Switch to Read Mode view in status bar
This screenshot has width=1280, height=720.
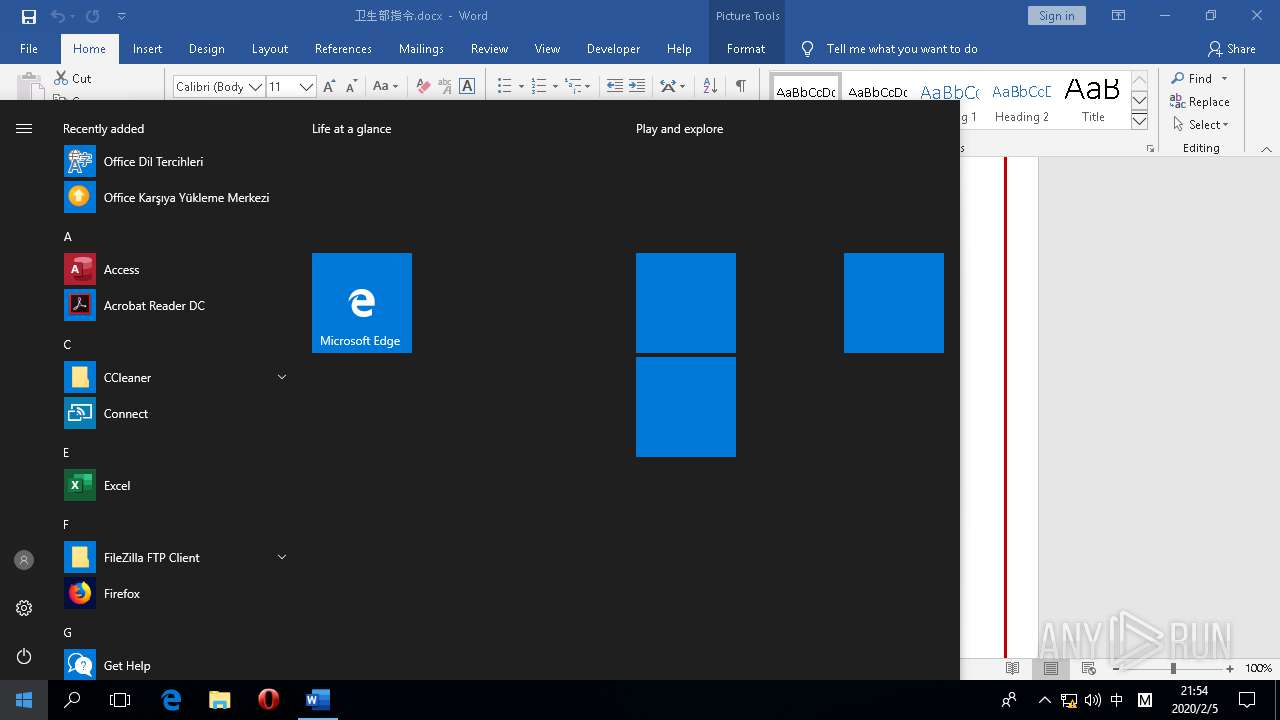(1013, 668)
